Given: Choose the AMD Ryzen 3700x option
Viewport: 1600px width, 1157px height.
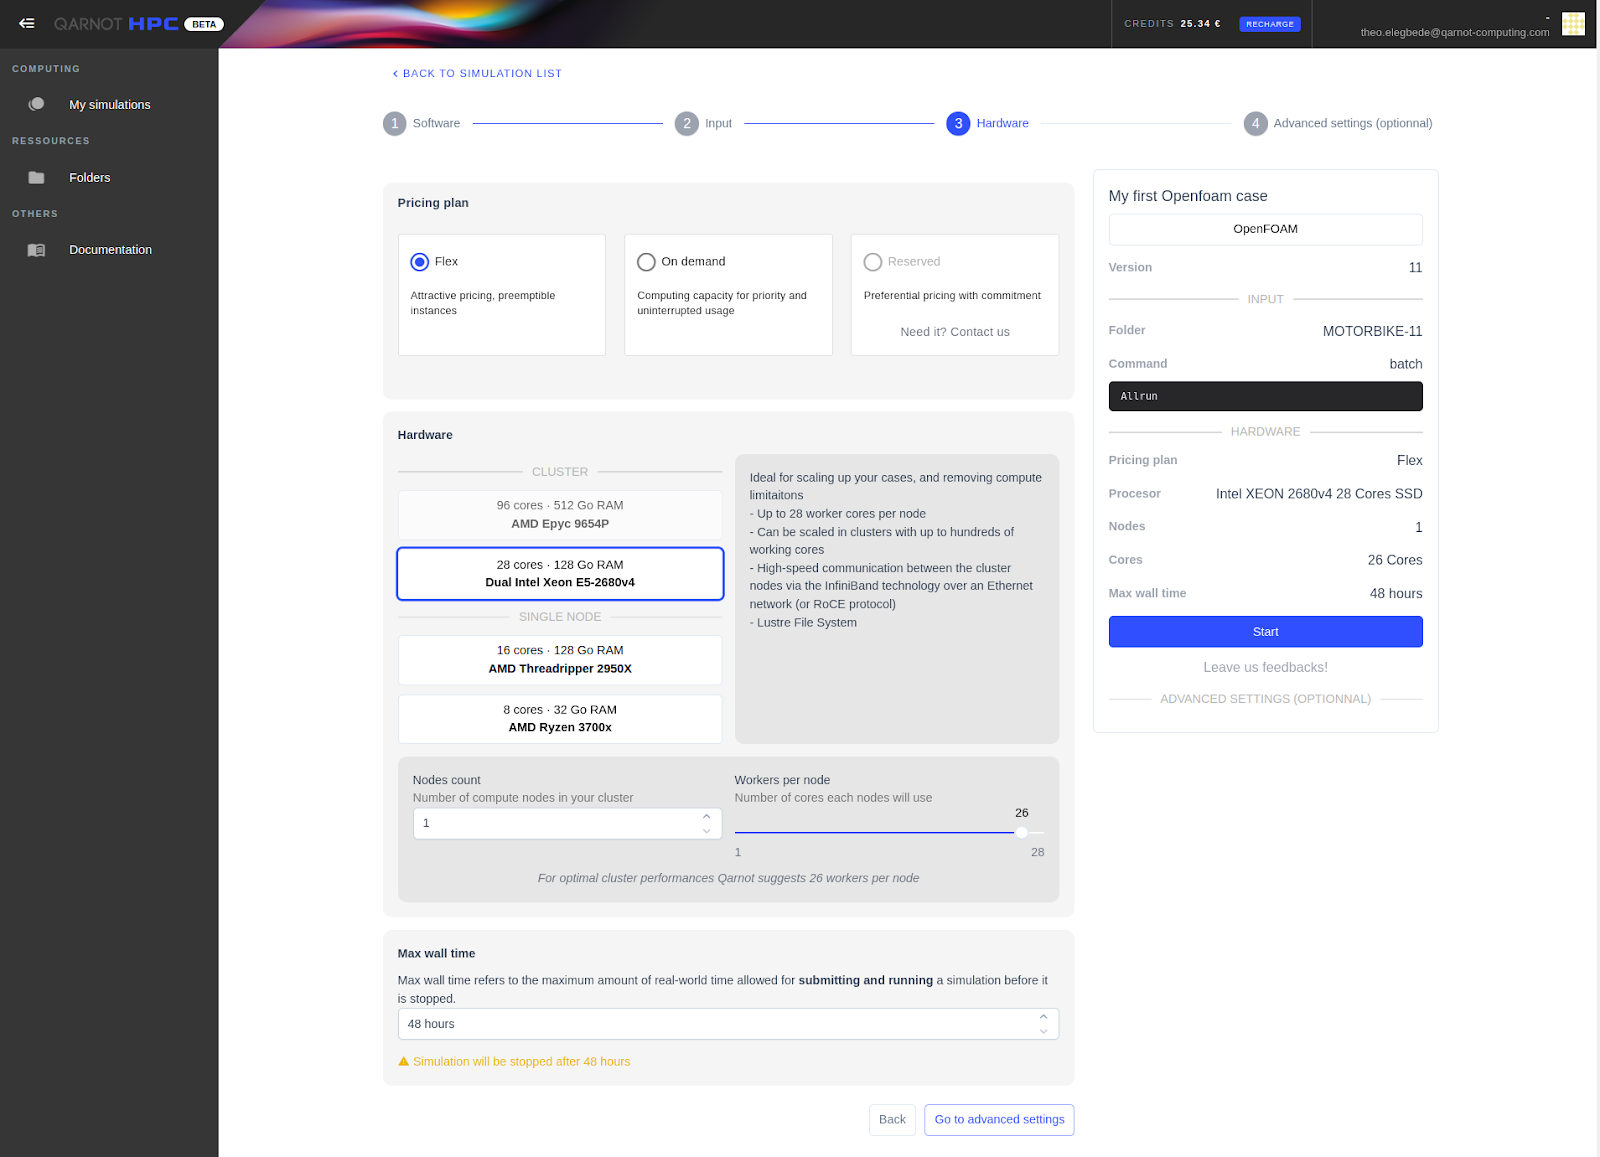Looking at the screenshot, I should coord(560,719).
